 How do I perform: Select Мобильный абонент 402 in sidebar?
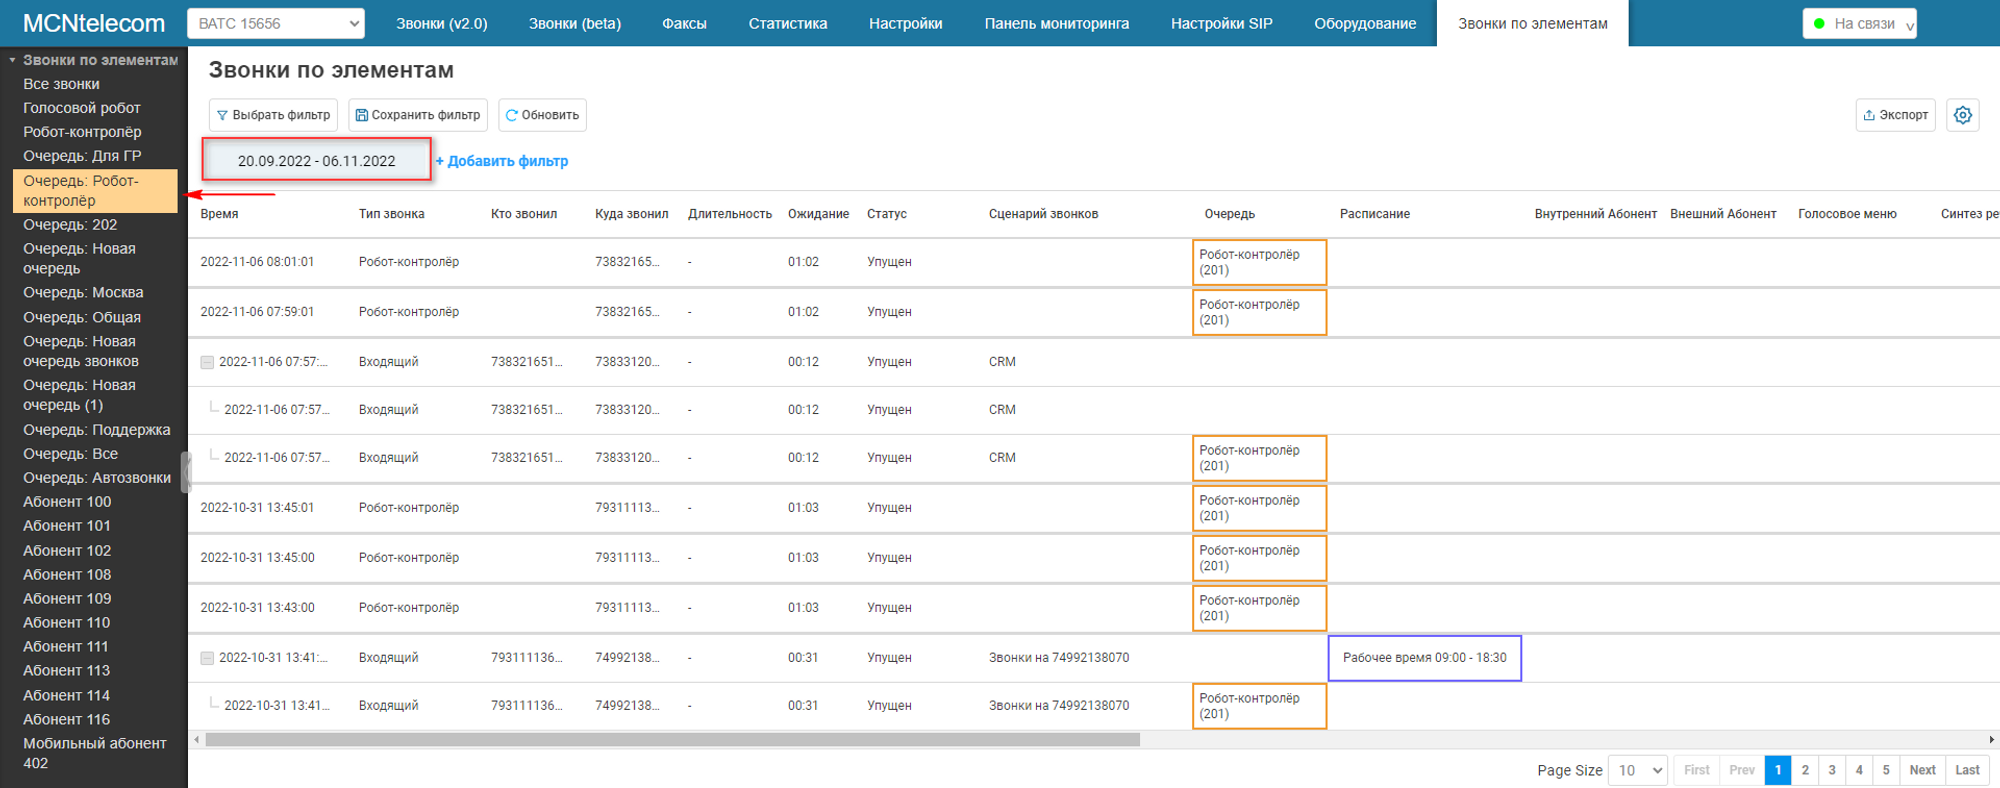tap(95, 753)
